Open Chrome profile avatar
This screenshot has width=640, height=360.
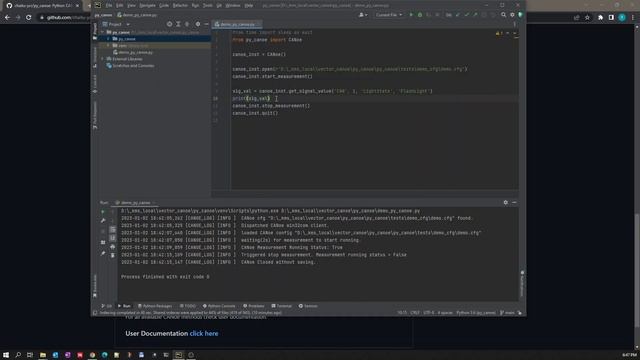[622, 18]
